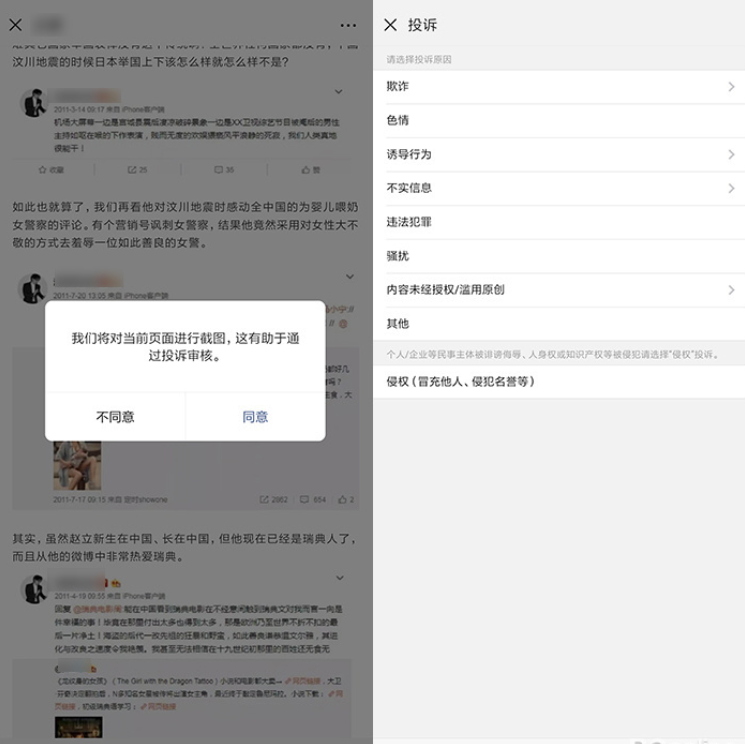The image size is (745, 744).
Task: Select 违法犯罪 complaint reason
Action: click(x=559, y=222)
